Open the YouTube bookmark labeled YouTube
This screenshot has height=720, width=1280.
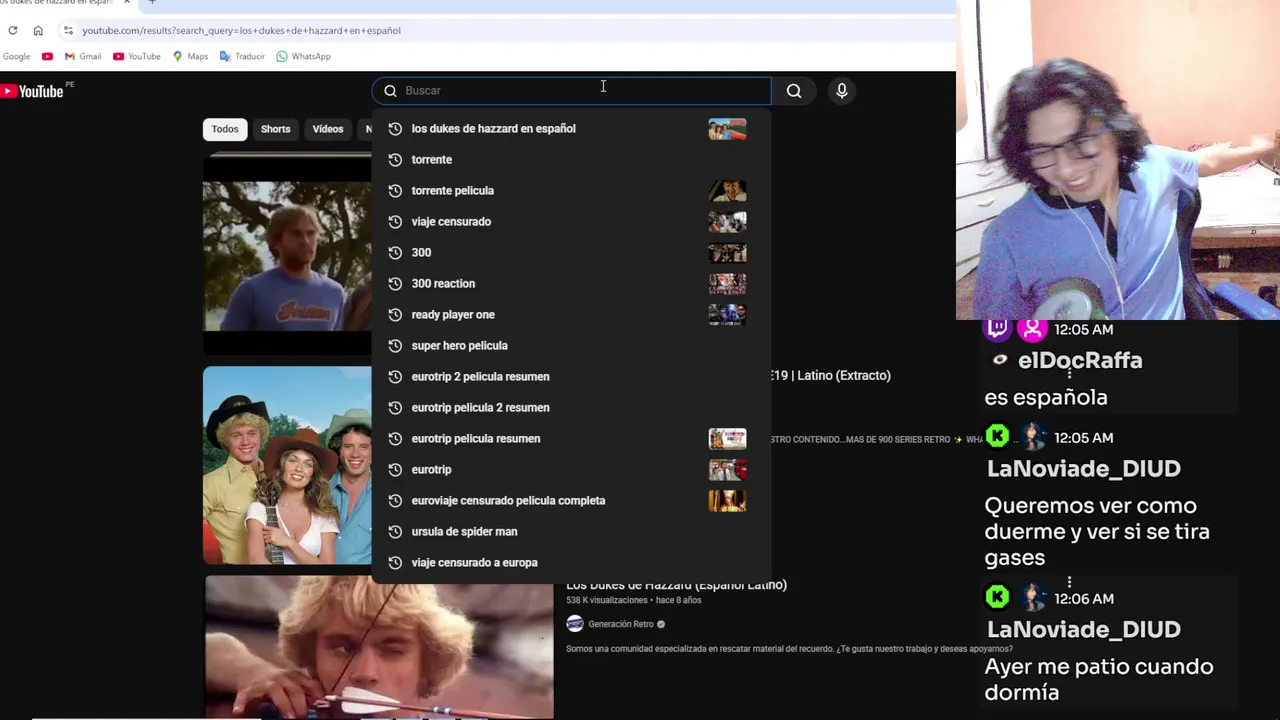(x=137, y=56)
